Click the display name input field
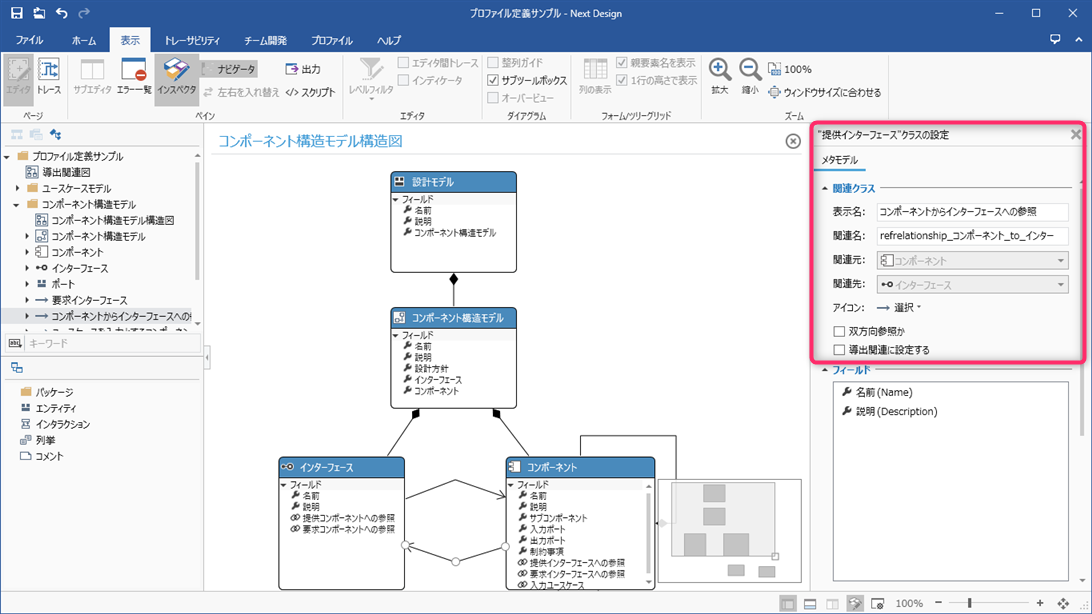Image resolution: width=1092 pixels, height=614 pixels. click(971, 212)
